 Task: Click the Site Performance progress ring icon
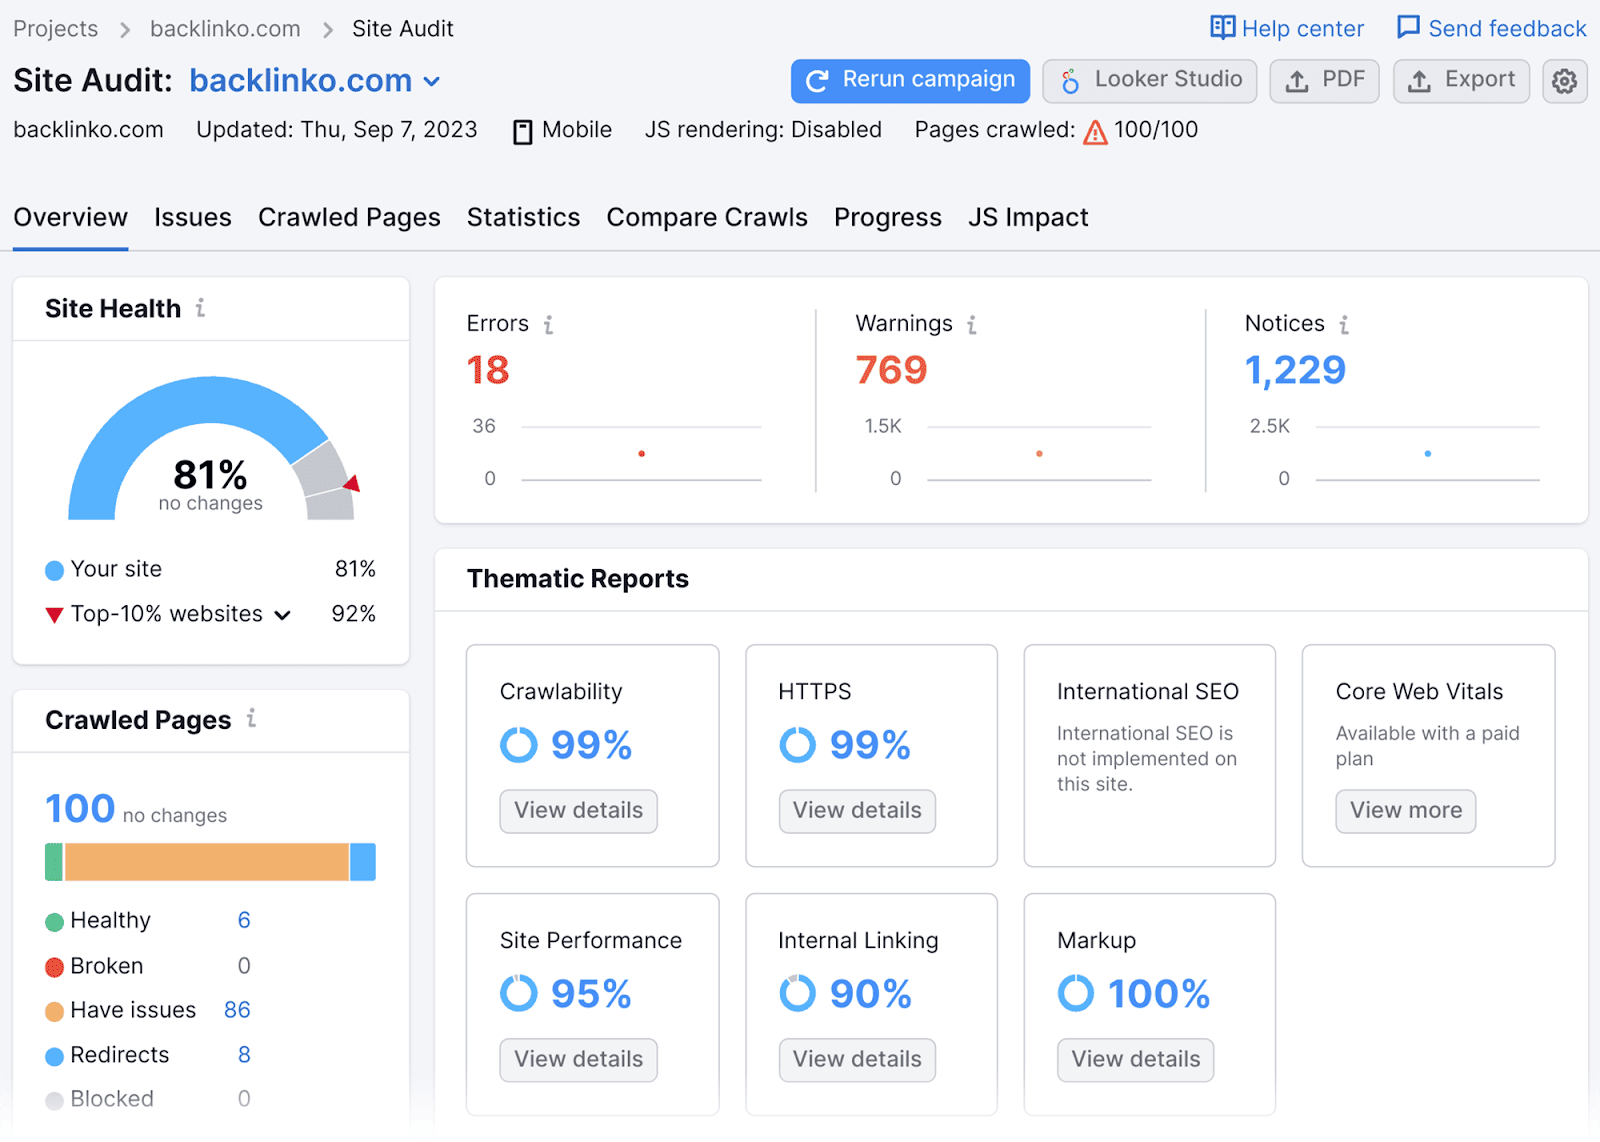(518, 993)
